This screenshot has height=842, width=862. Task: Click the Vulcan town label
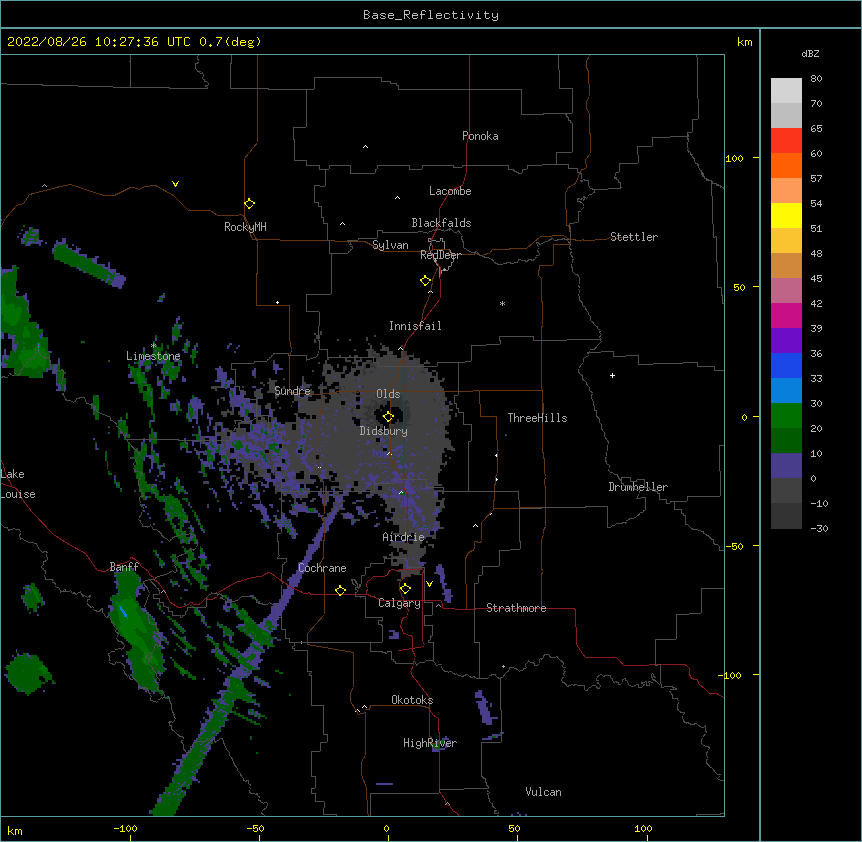pyautogui.click(x=543, y=792)
